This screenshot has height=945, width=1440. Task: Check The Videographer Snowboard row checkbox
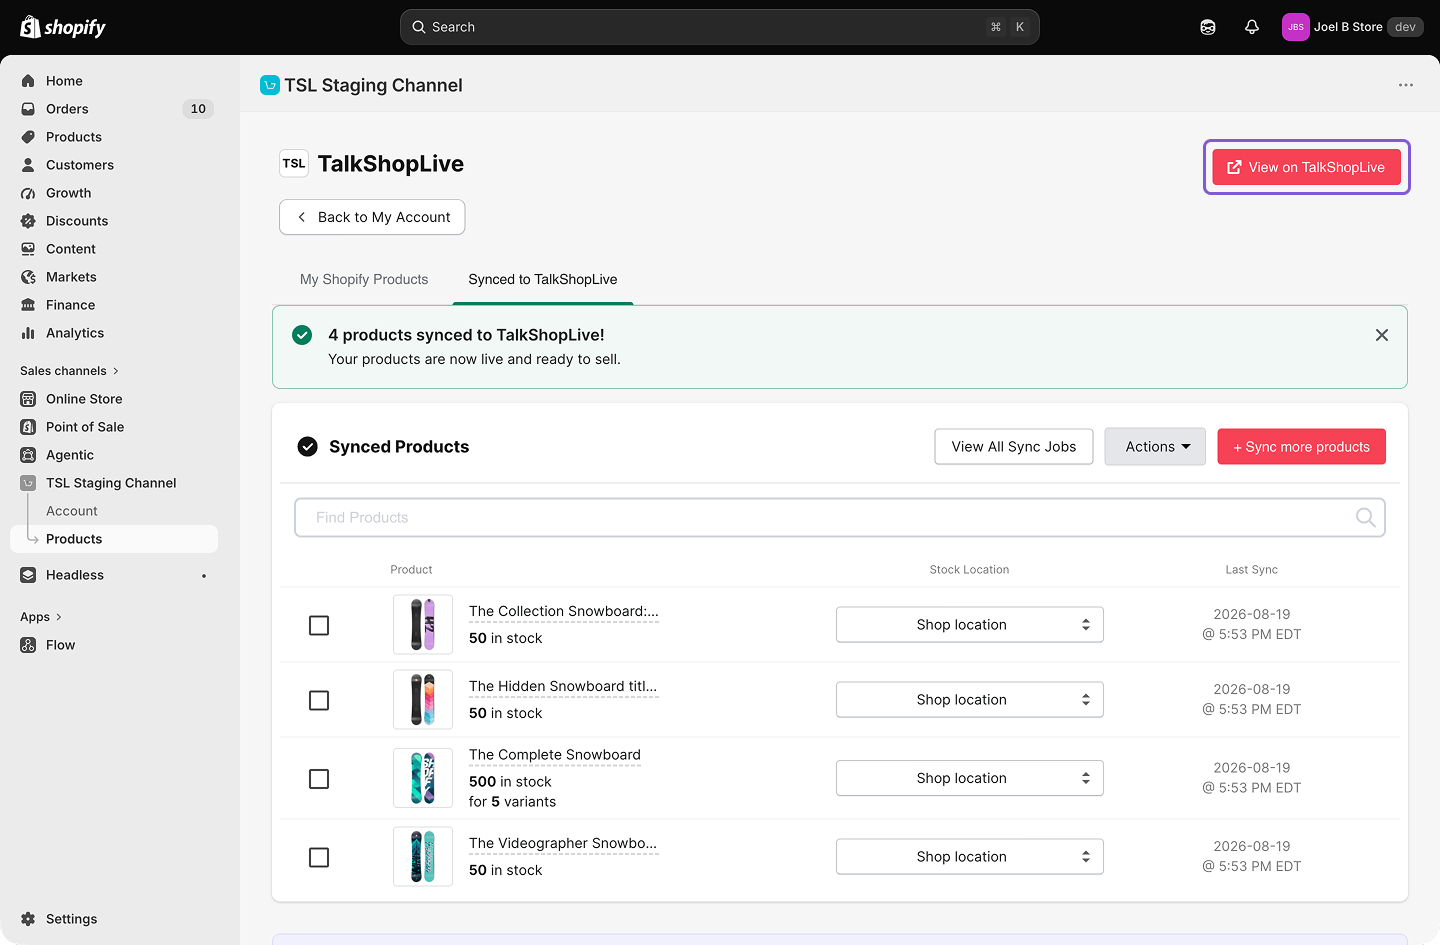click(x=319, y=857)
